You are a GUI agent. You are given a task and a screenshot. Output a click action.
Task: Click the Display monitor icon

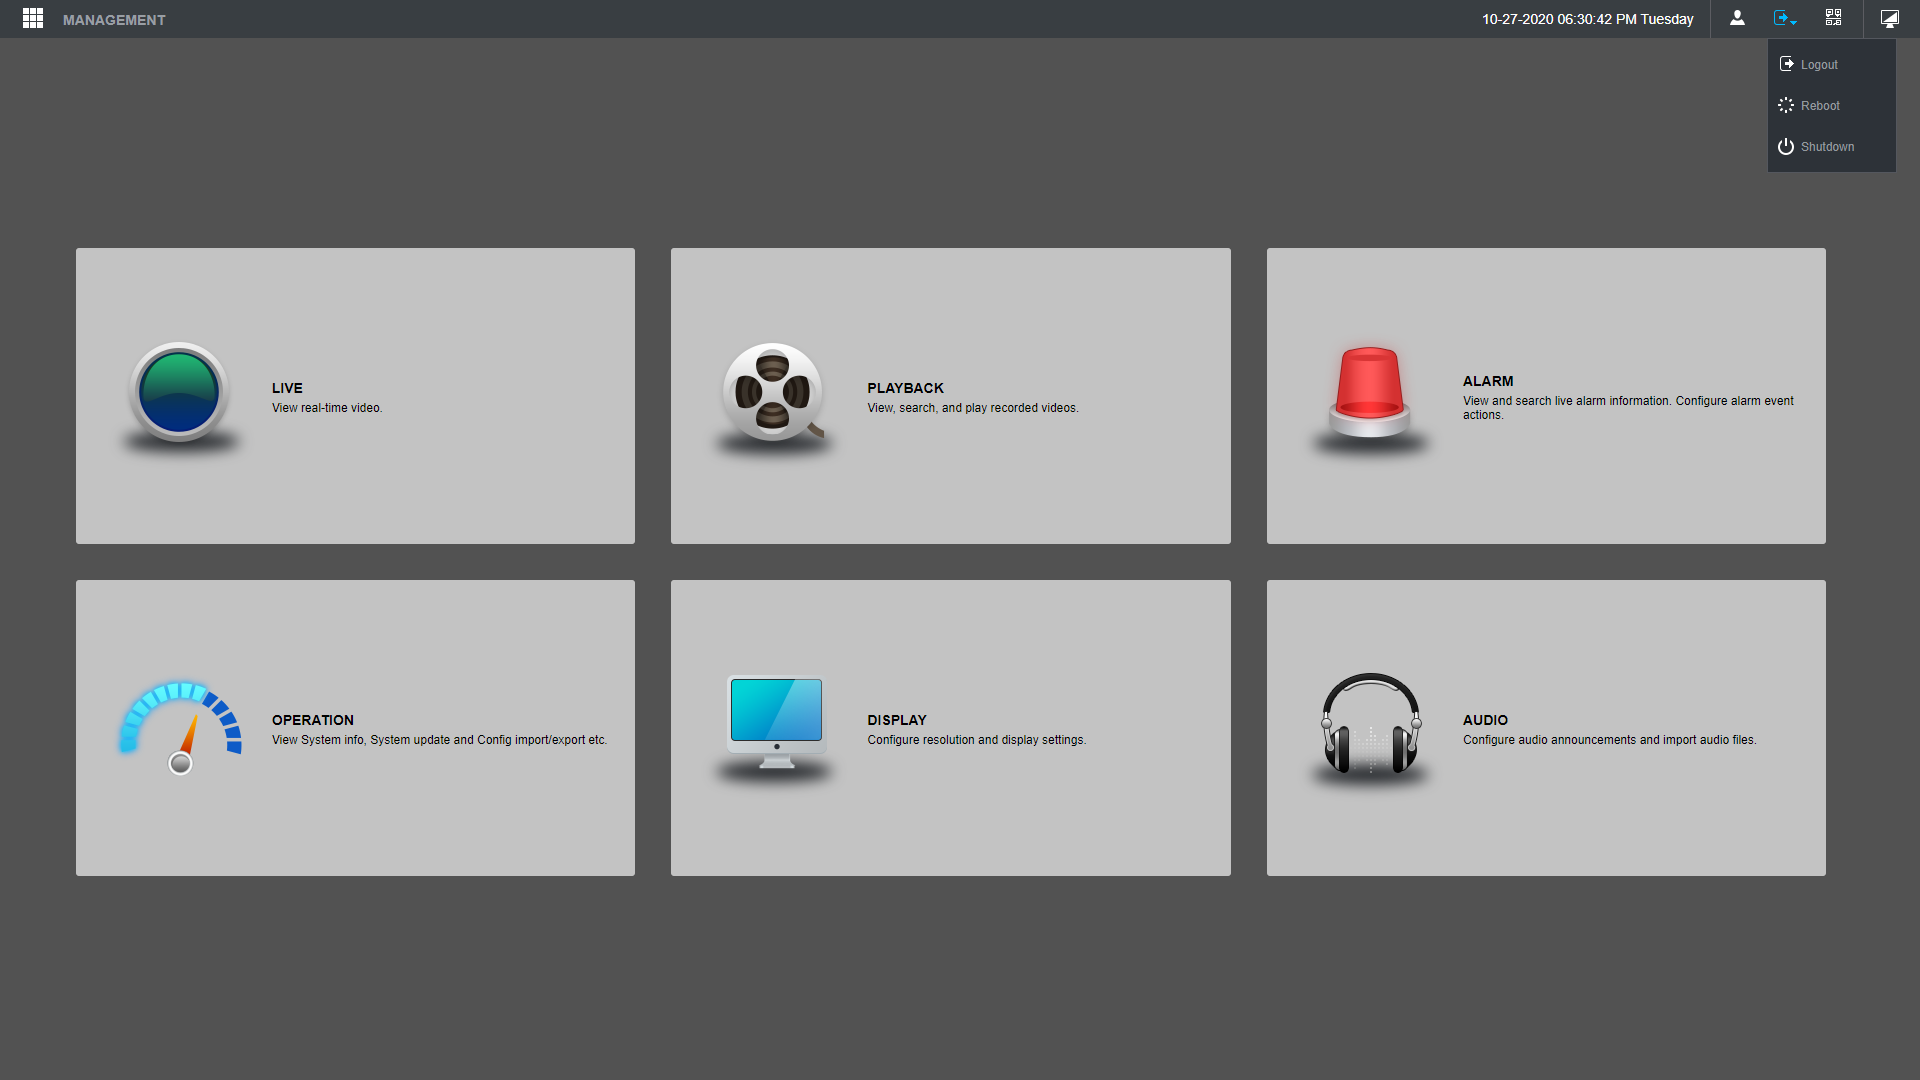(776, 722)
